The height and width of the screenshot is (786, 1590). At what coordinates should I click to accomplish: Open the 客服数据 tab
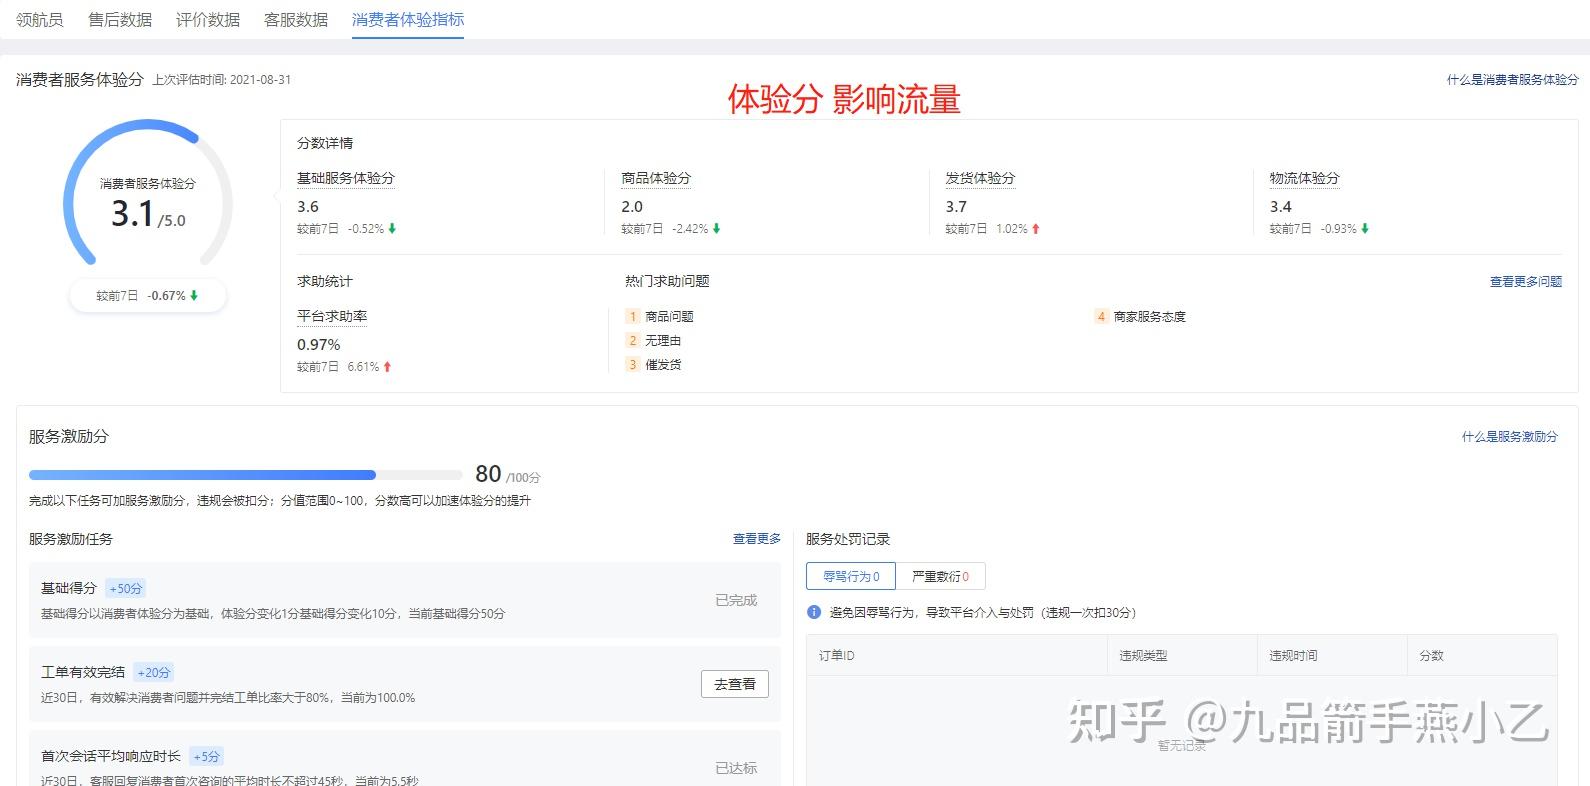296,19
